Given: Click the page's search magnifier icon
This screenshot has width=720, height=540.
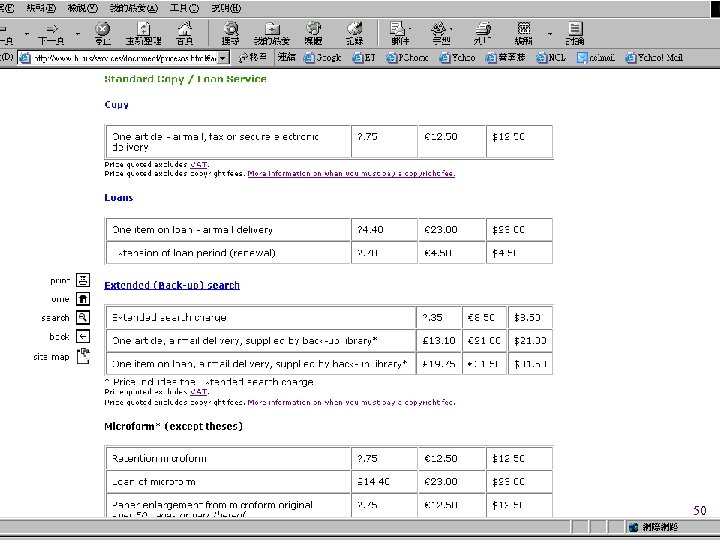Looking at the screenshot, I should click(x=83, y=317).
